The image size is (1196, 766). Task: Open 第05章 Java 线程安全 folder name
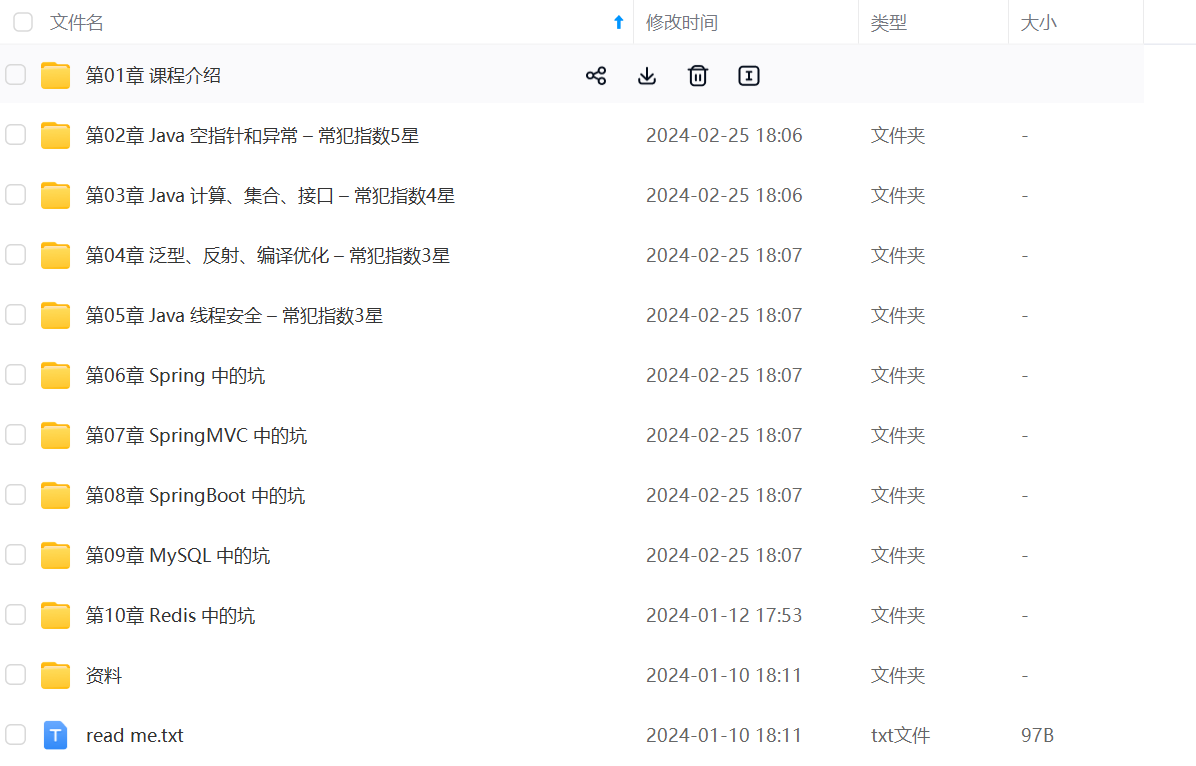[234, 315]
